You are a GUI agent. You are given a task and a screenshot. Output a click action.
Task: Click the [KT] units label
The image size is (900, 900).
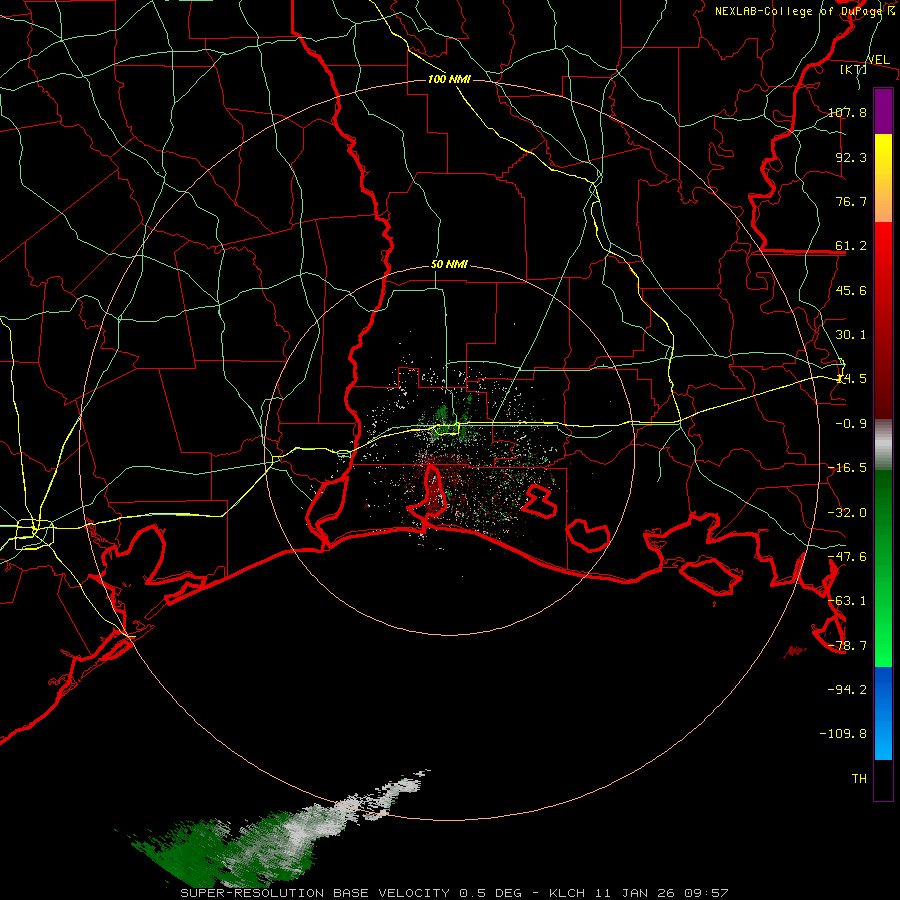[x=854, y=69]
